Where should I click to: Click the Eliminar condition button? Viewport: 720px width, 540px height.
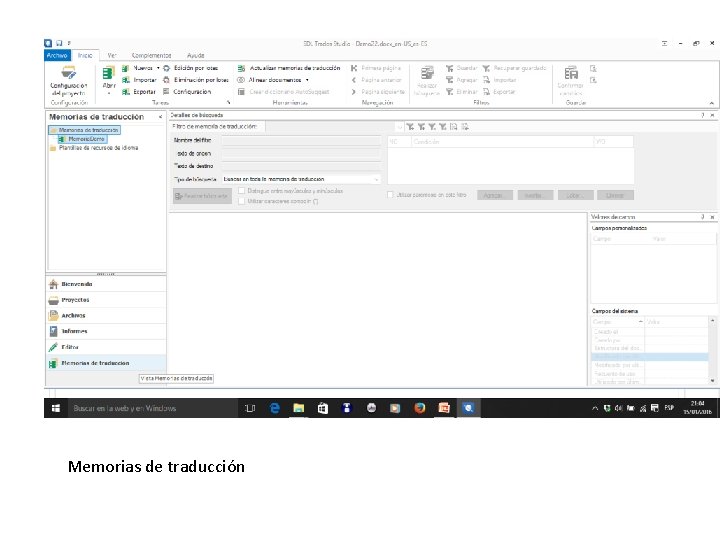(615, 195)
